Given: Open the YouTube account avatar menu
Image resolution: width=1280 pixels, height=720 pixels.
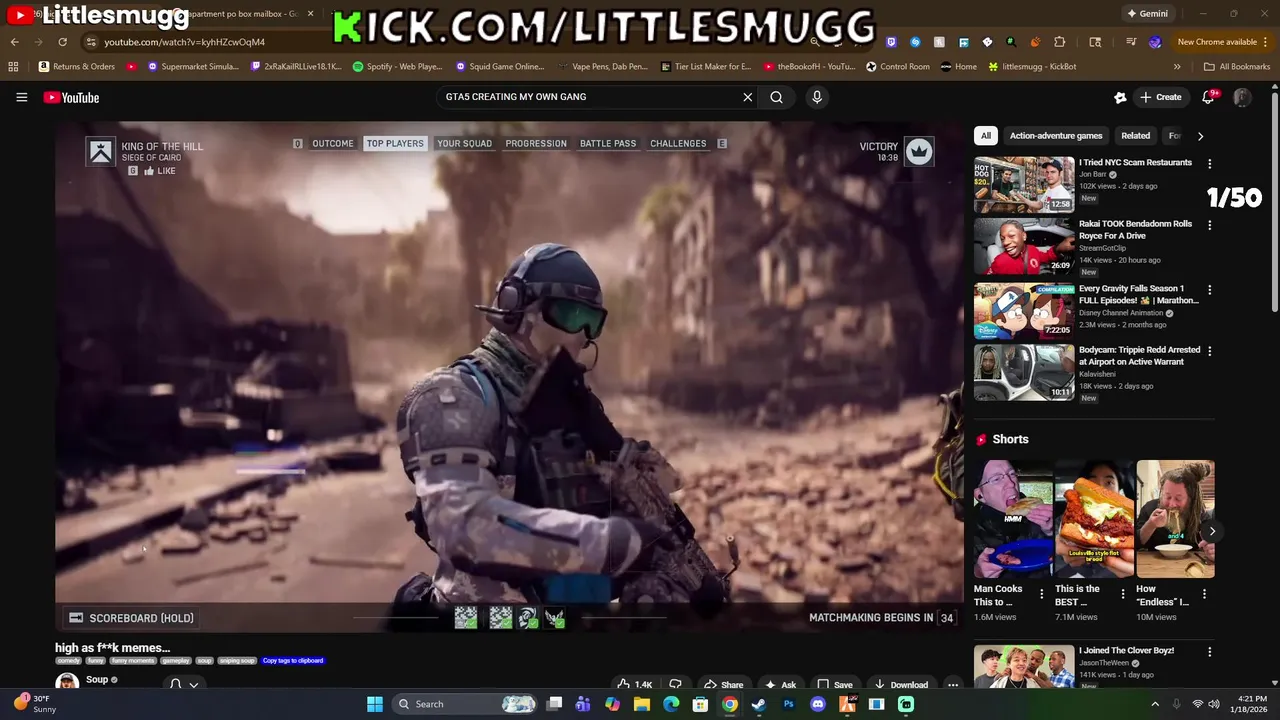Looking at the screenshot, I should coord(1242,97).
